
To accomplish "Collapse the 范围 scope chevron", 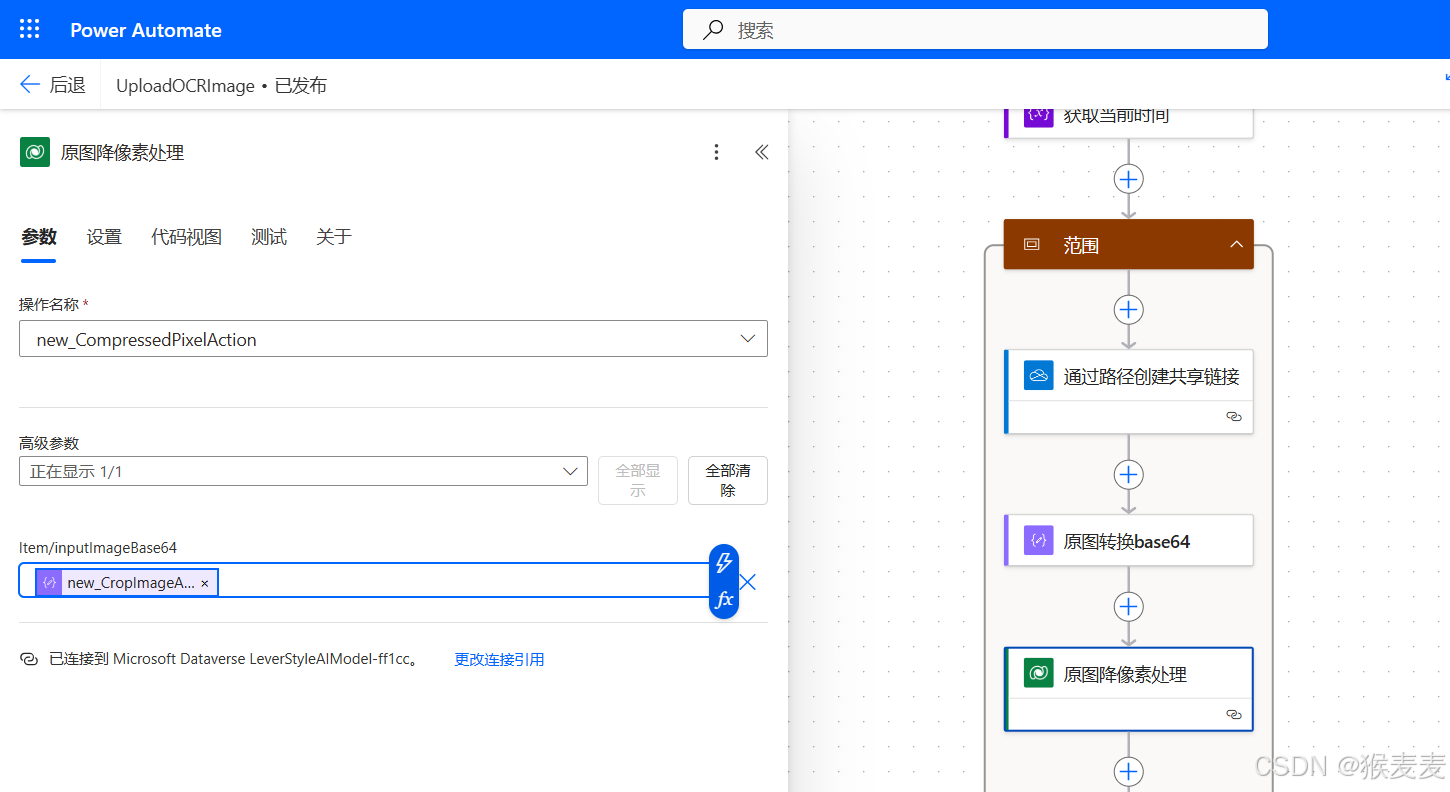I will [1236, 245].
